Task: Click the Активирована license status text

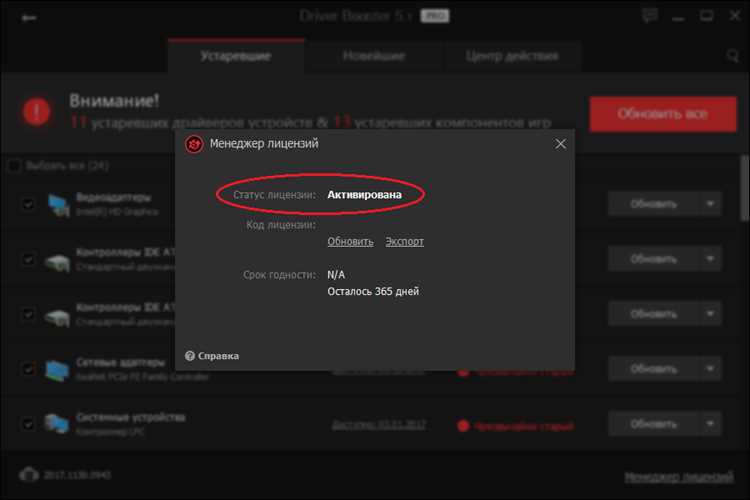Action: point(364,195)
